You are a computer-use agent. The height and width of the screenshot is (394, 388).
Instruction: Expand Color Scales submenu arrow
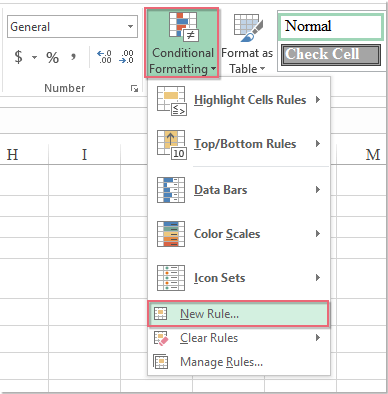click(318, 234)
